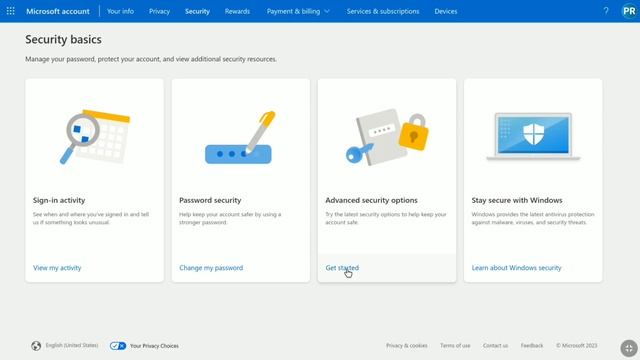The image size is (640, 360).
Task: Open Learn about Windows security link
Action: (516, 268)
